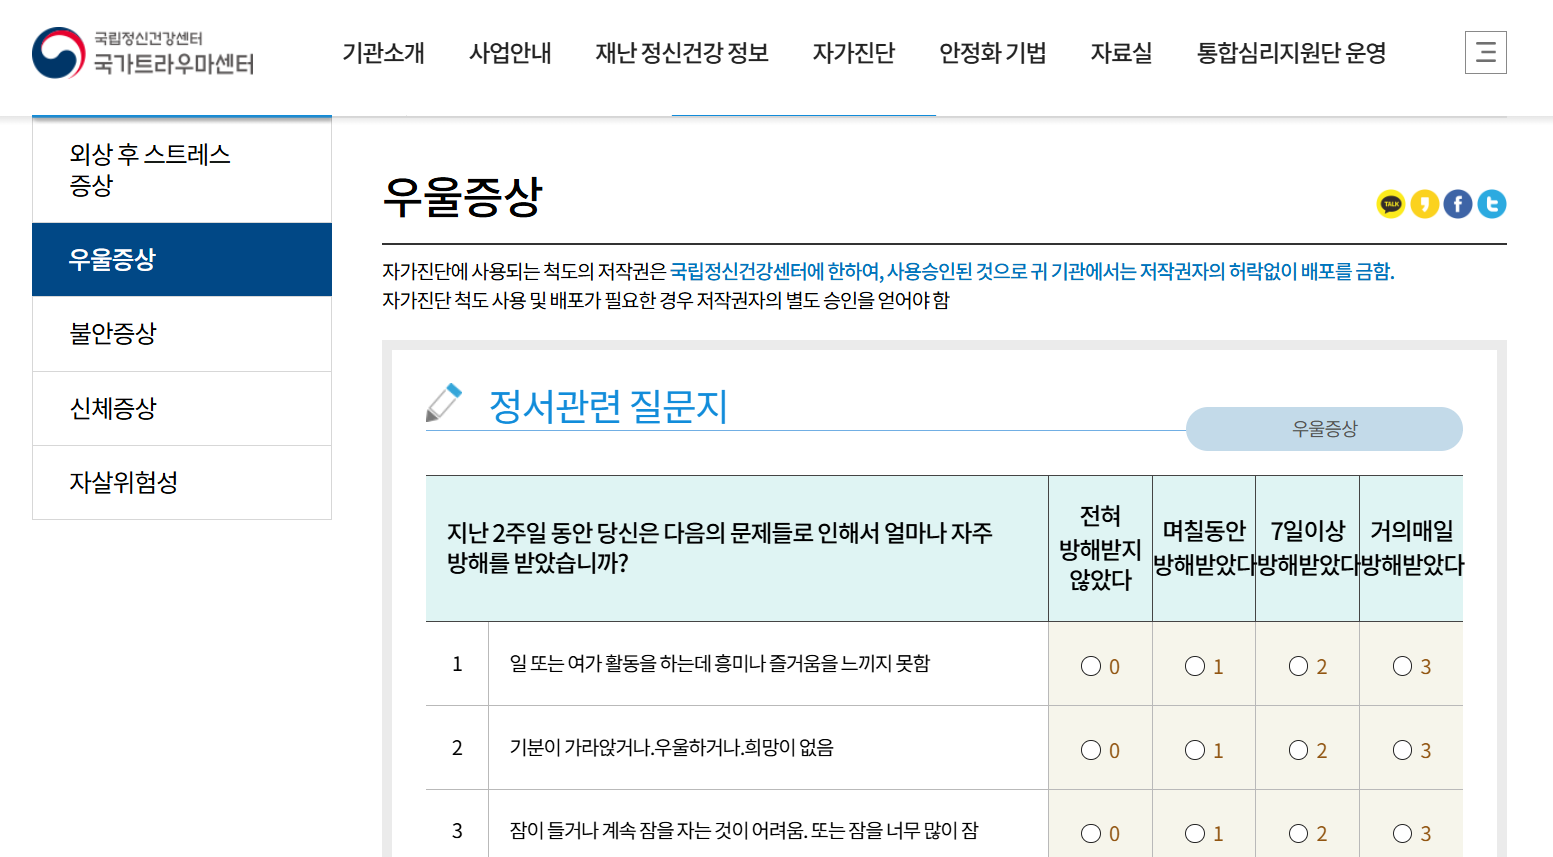Select 2 for question 2 기분이 가라앉거나

pos(1299,750)
